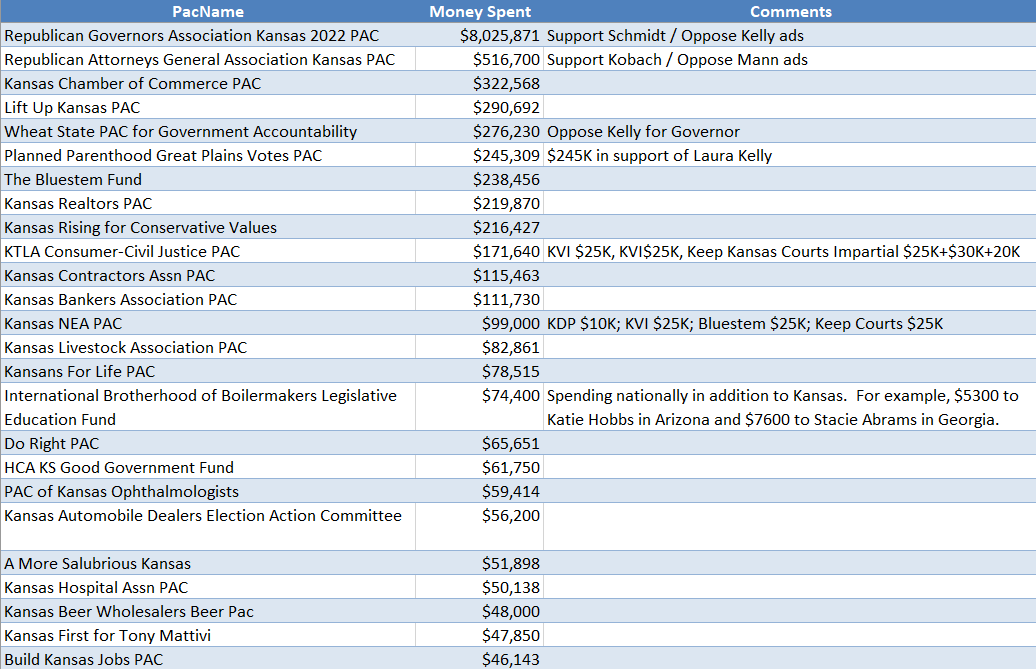
Task: Select The Bluestem Fund cell
Action: (x=207, y=179)
